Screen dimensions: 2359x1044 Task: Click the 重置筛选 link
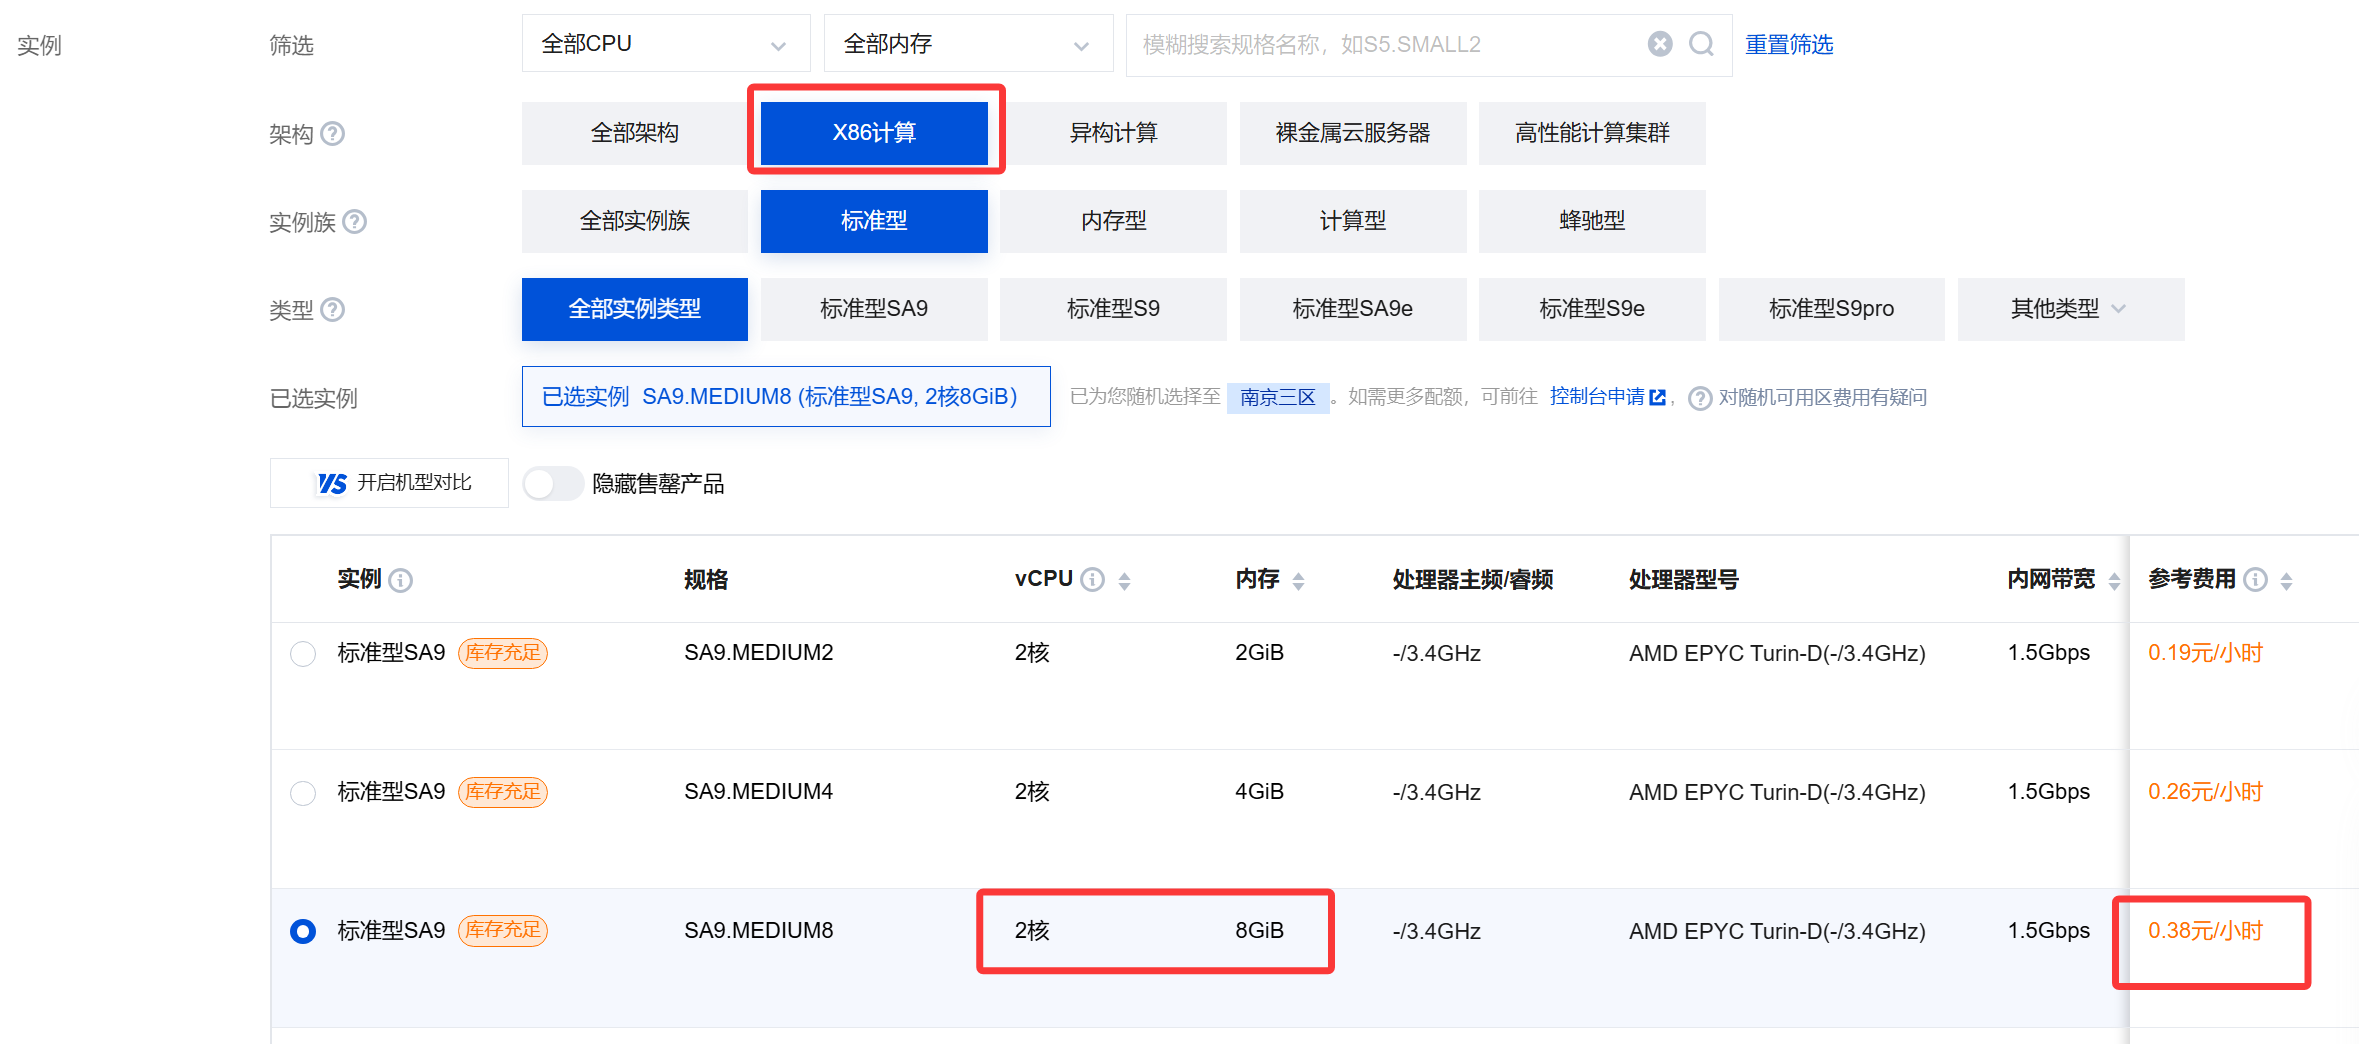(x=1789, y=44)
